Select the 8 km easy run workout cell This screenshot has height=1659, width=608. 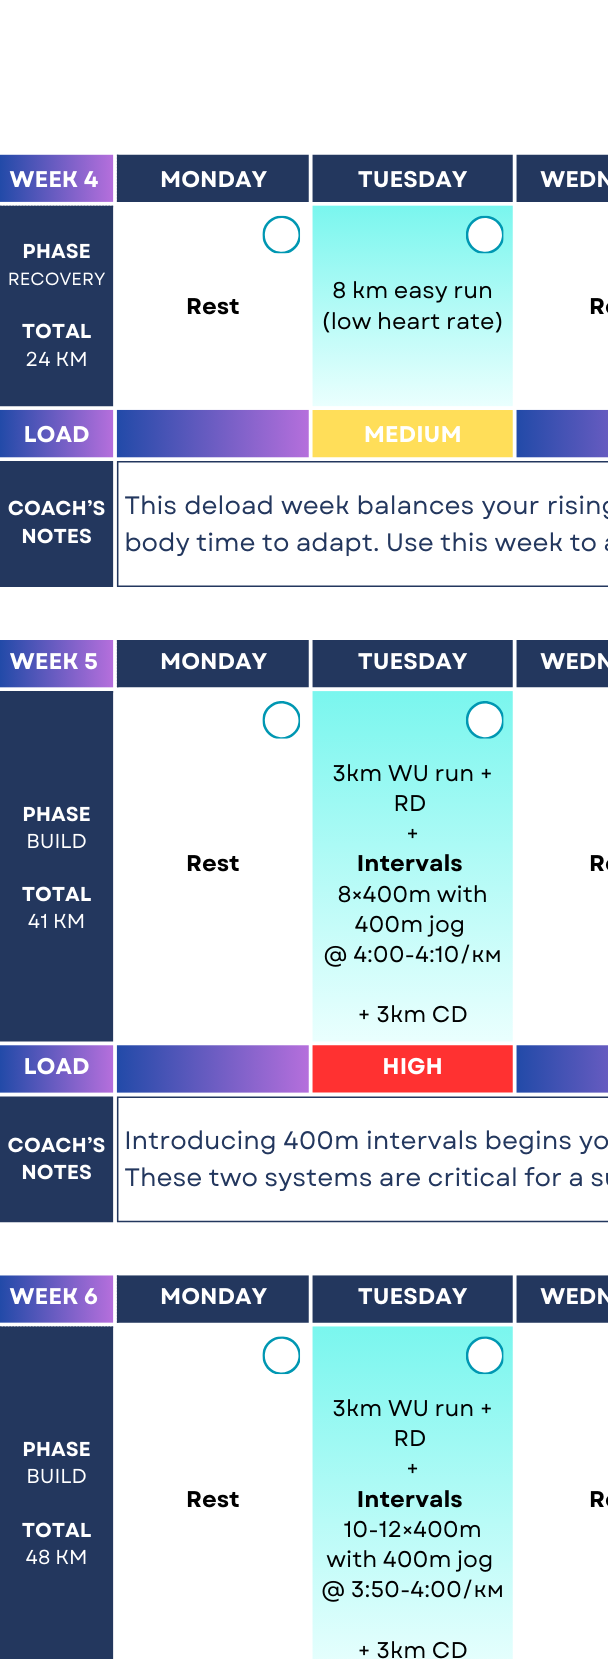click(x=412, y=306)
